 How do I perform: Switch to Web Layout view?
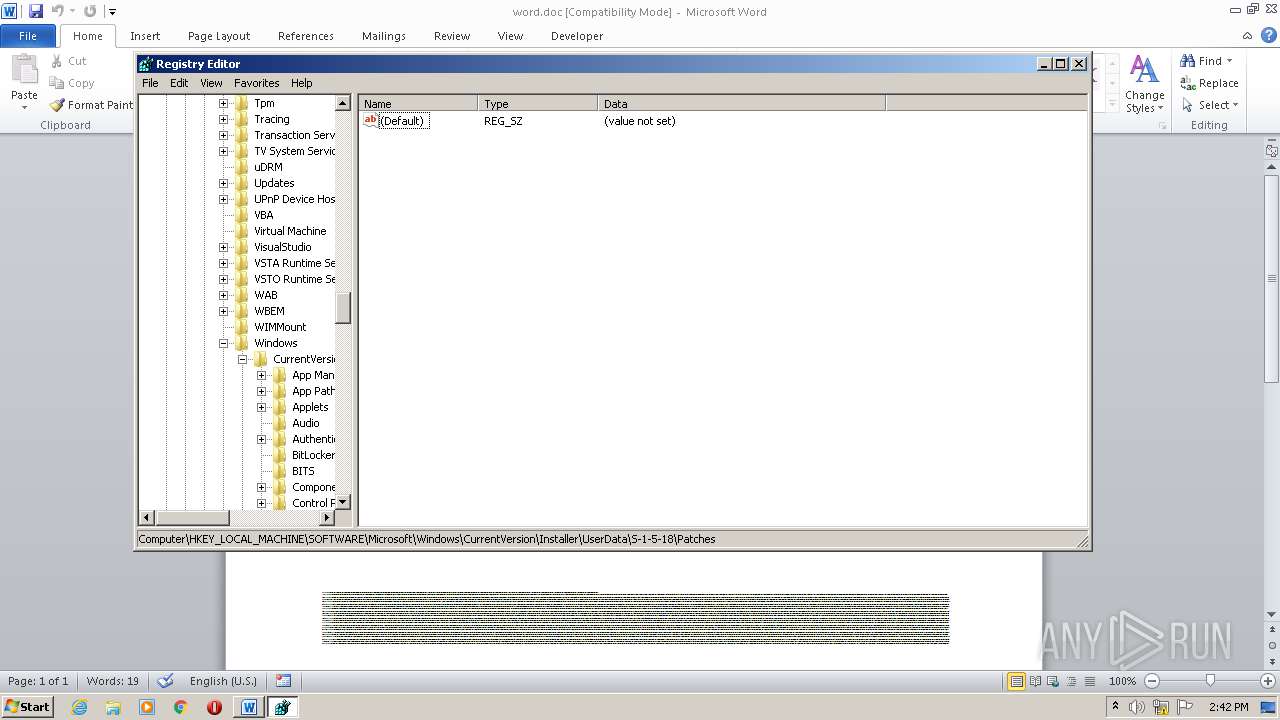tap(1052, 681)
